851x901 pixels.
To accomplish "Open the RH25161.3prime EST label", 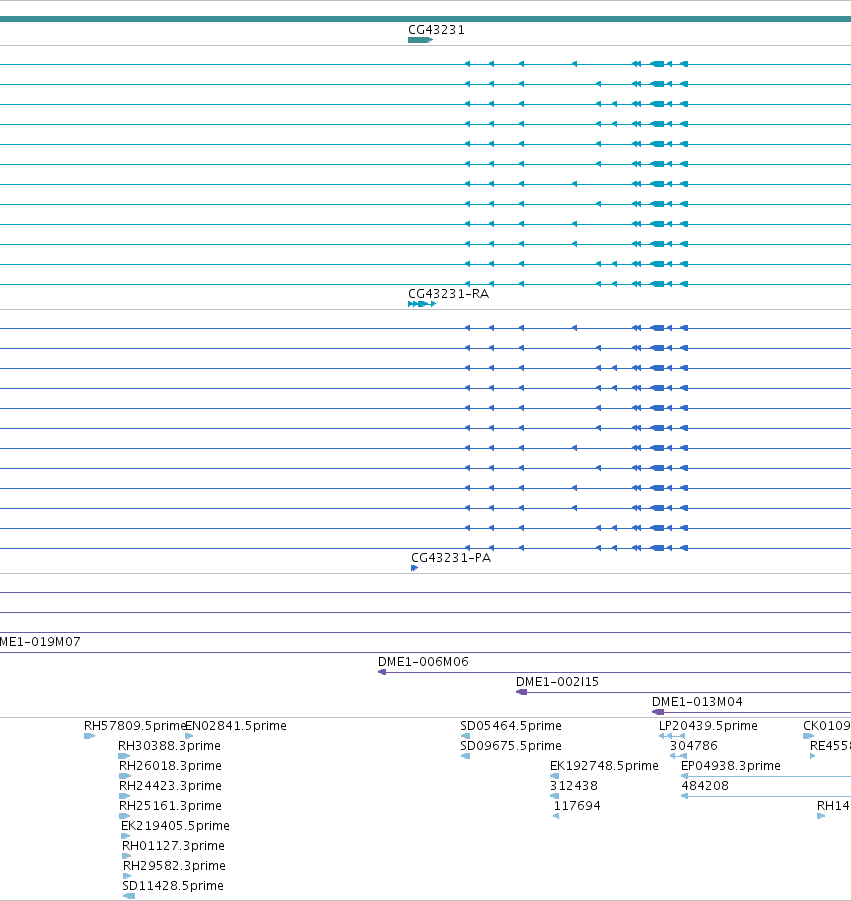I will (170, 806).
